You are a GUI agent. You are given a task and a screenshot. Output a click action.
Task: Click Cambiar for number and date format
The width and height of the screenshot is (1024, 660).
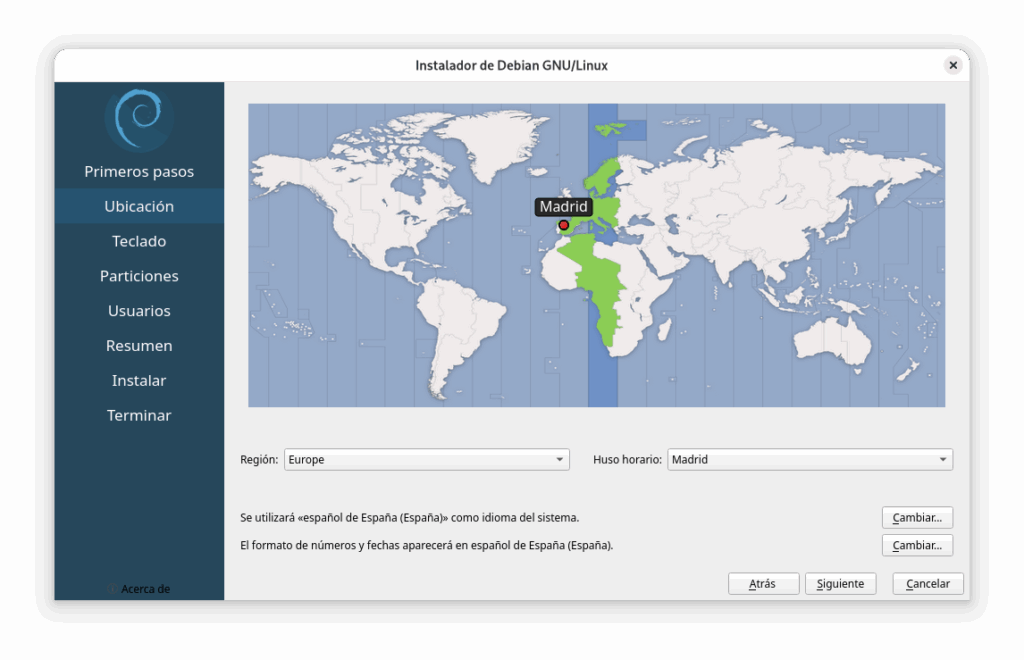coord(917,545)
